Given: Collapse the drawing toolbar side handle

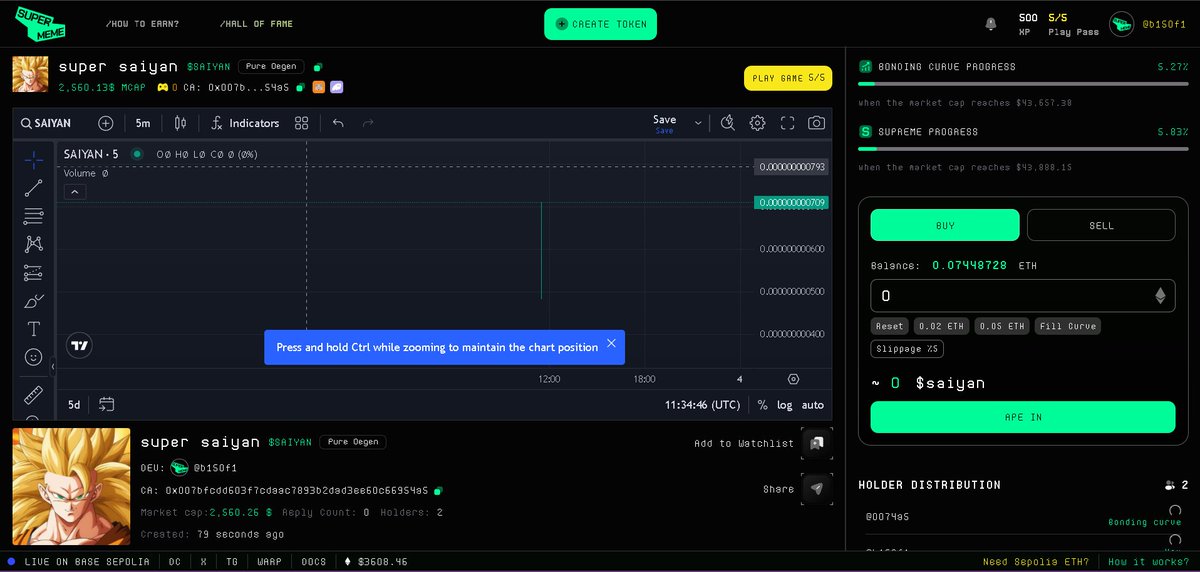Looking at the screenshot, I should [x=53, y=368].
